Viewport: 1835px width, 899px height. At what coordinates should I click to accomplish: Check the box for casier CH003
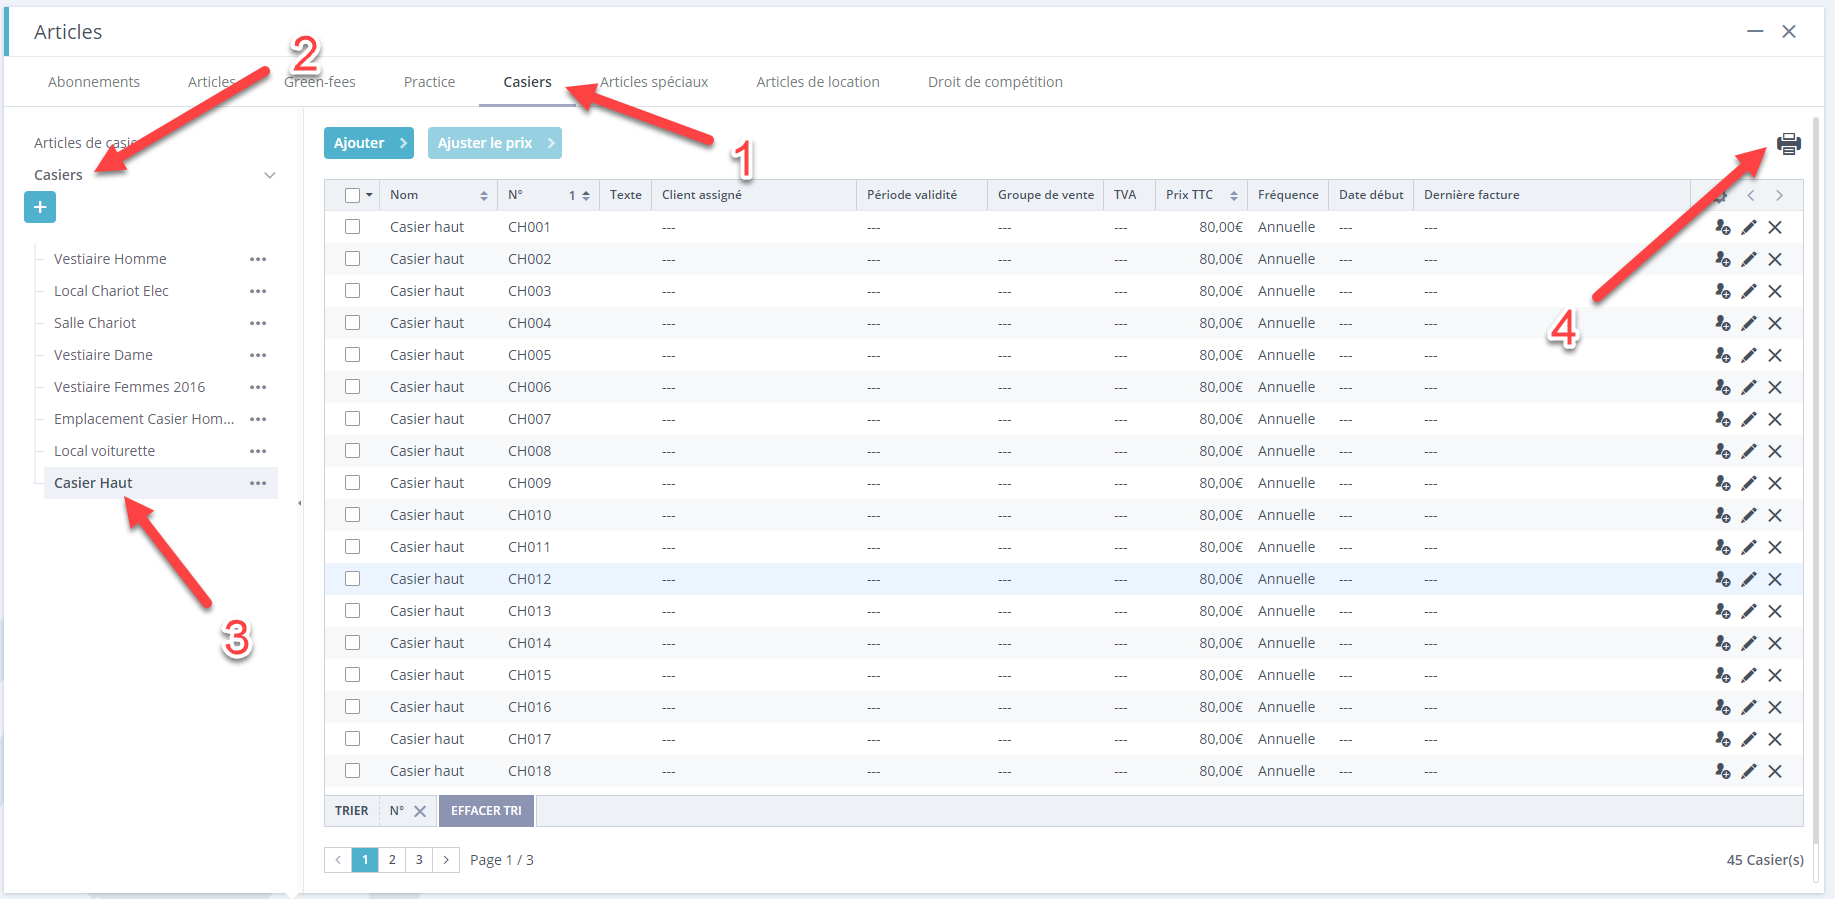tap(352, 291)
